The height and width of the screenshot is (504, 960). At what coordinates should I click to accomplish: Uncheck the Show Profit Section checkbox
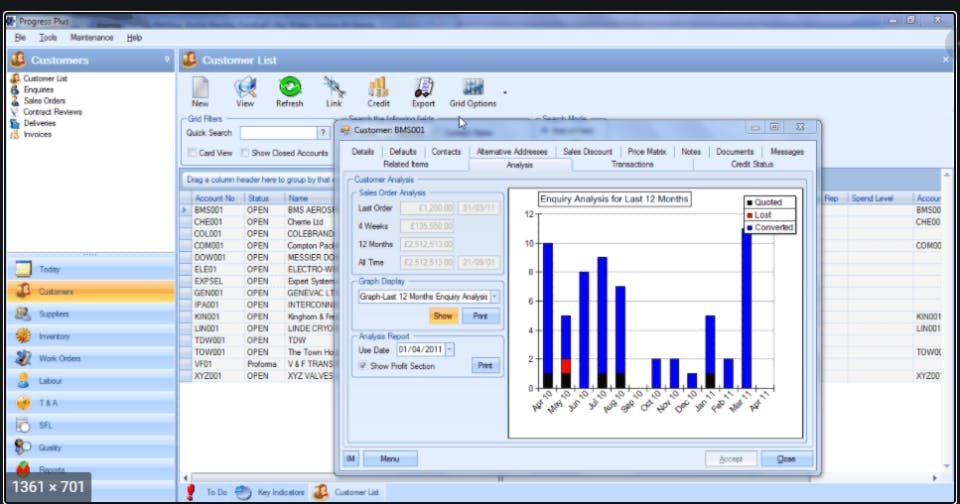coord(363,366)
